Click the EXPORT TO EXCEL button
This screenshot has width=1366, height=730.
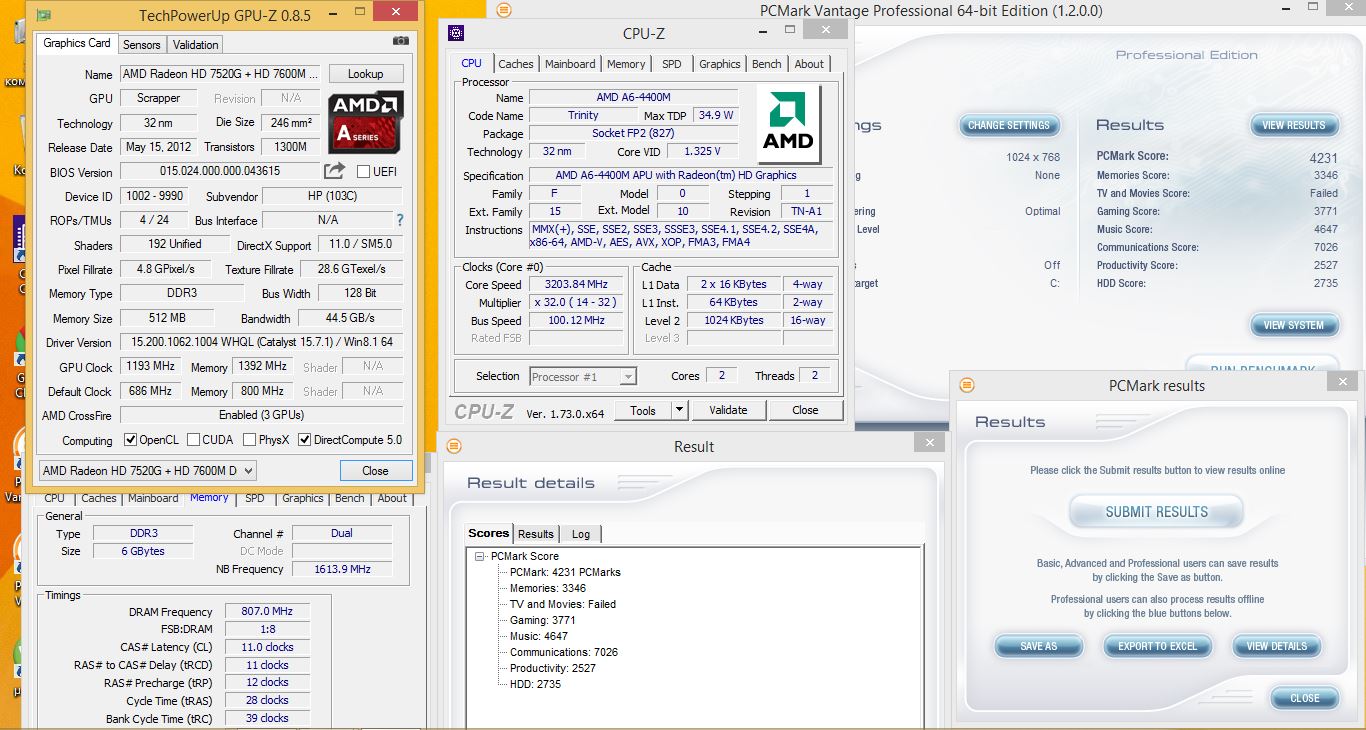[1158, 646]
